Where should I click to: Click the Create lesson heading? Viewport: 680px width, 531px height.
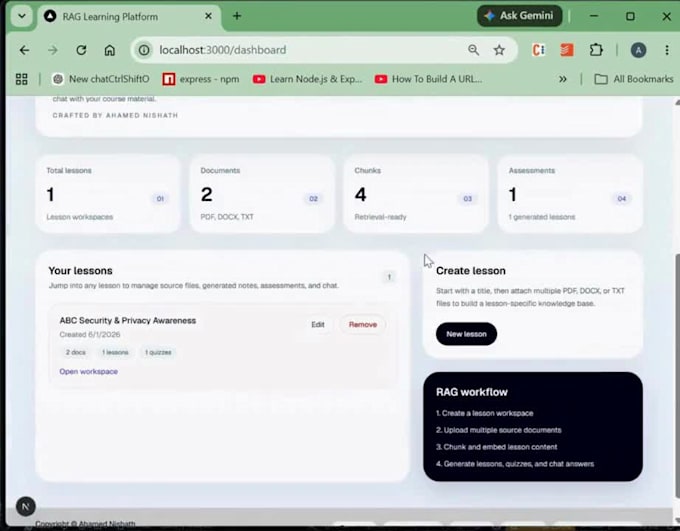click(x=471, y=271)
